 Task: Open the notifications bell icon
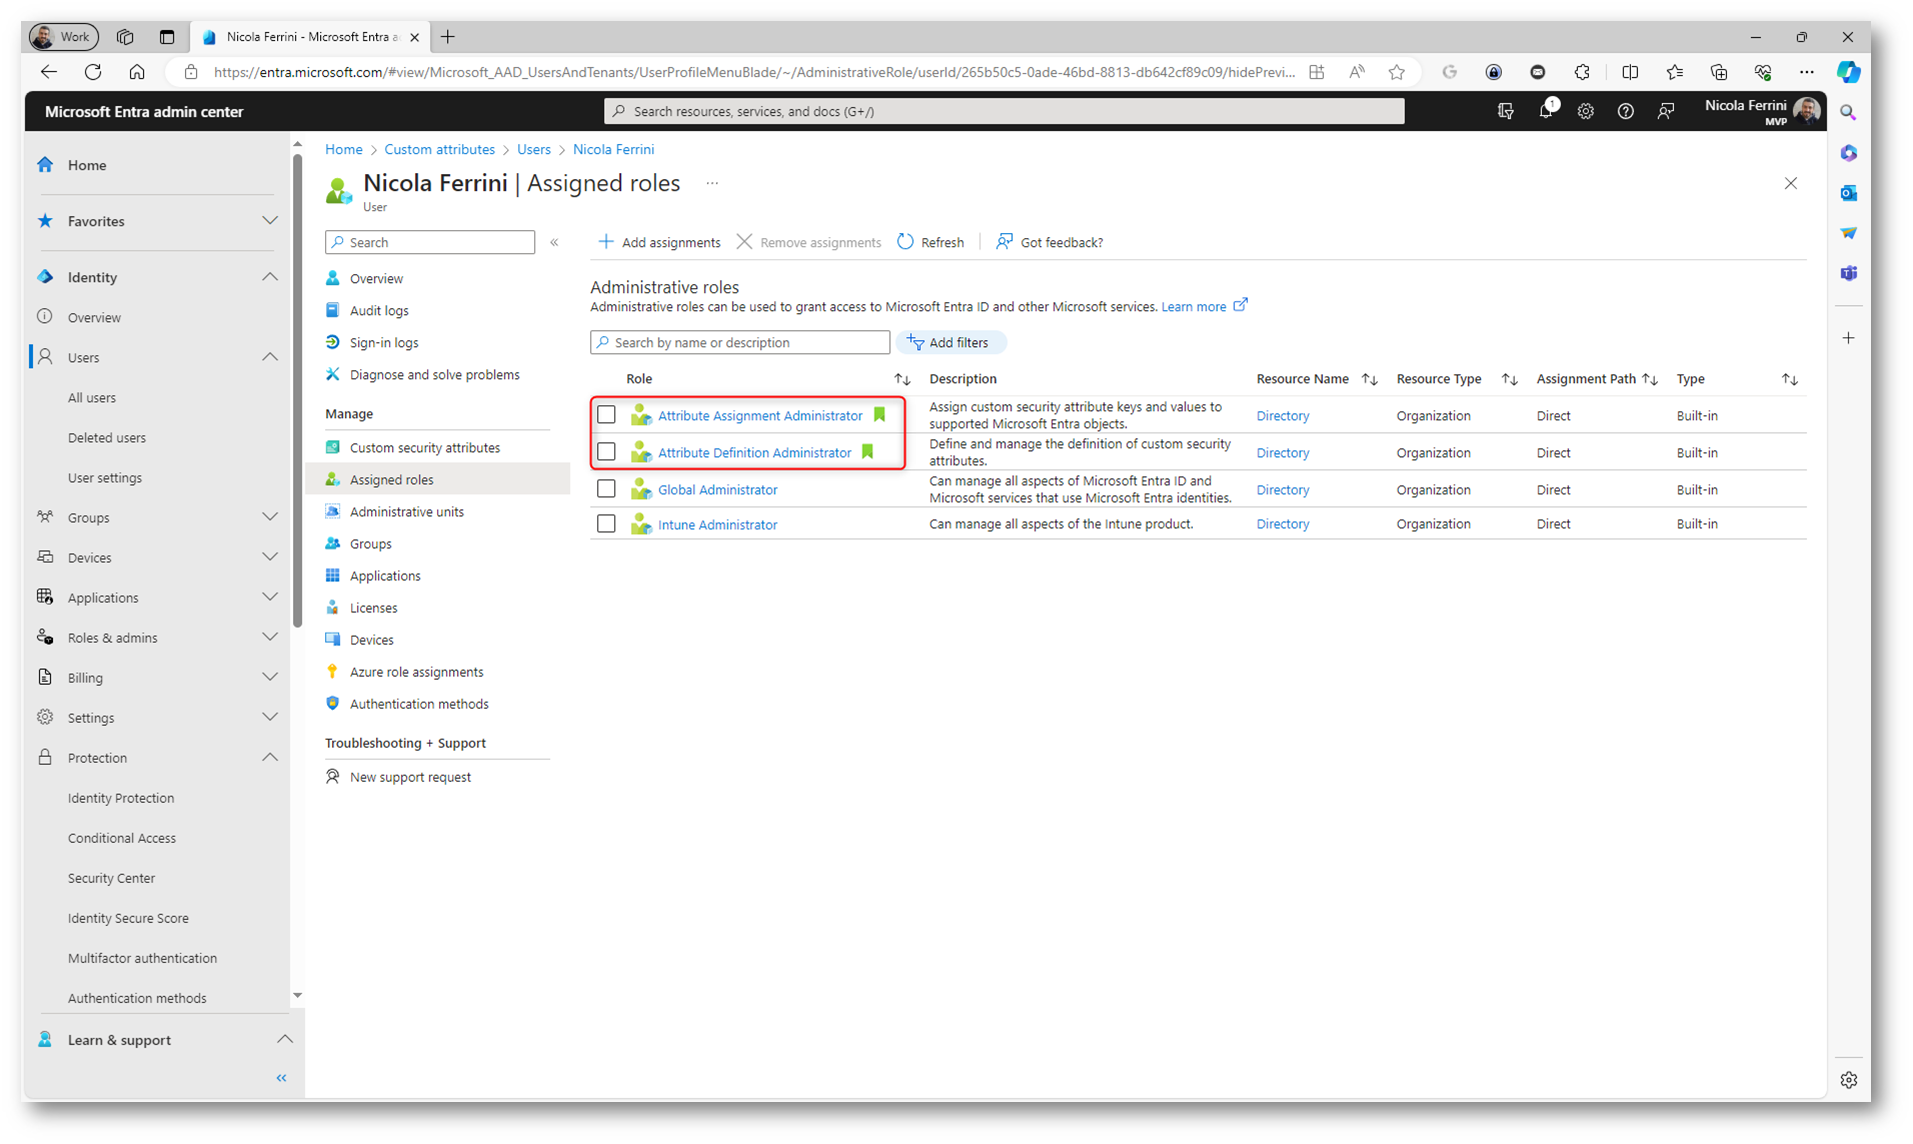coord(1545,111)
